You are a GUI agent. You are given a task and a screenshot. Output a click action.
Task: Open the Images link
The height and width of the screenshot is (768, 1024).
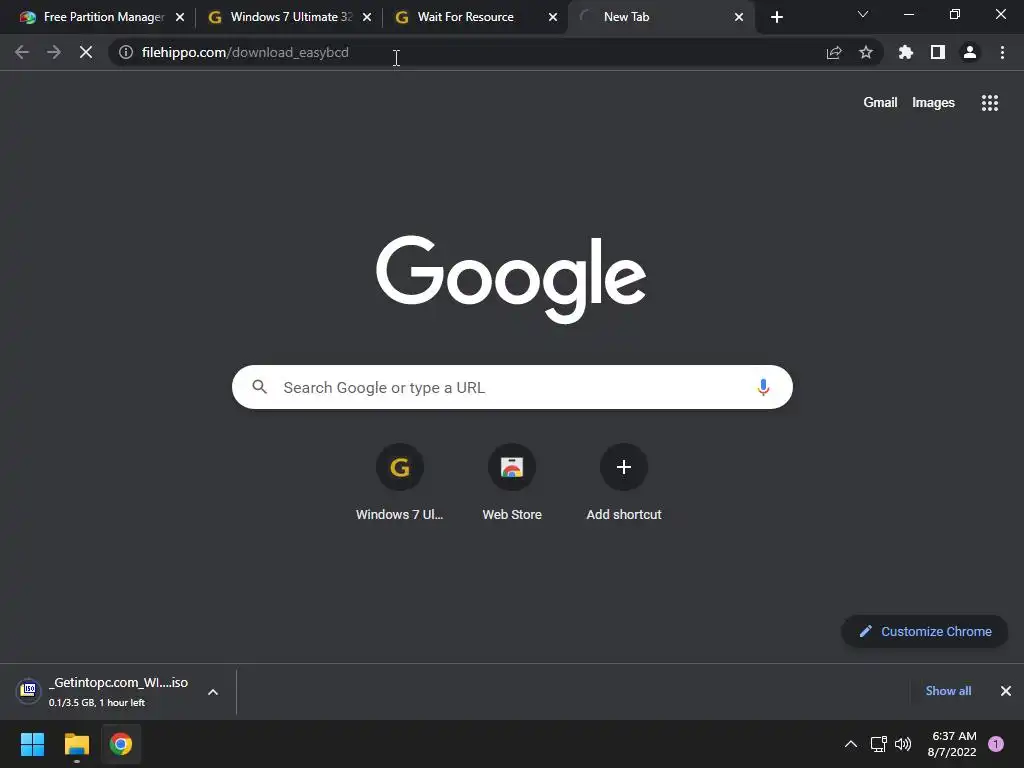point(933,103)
